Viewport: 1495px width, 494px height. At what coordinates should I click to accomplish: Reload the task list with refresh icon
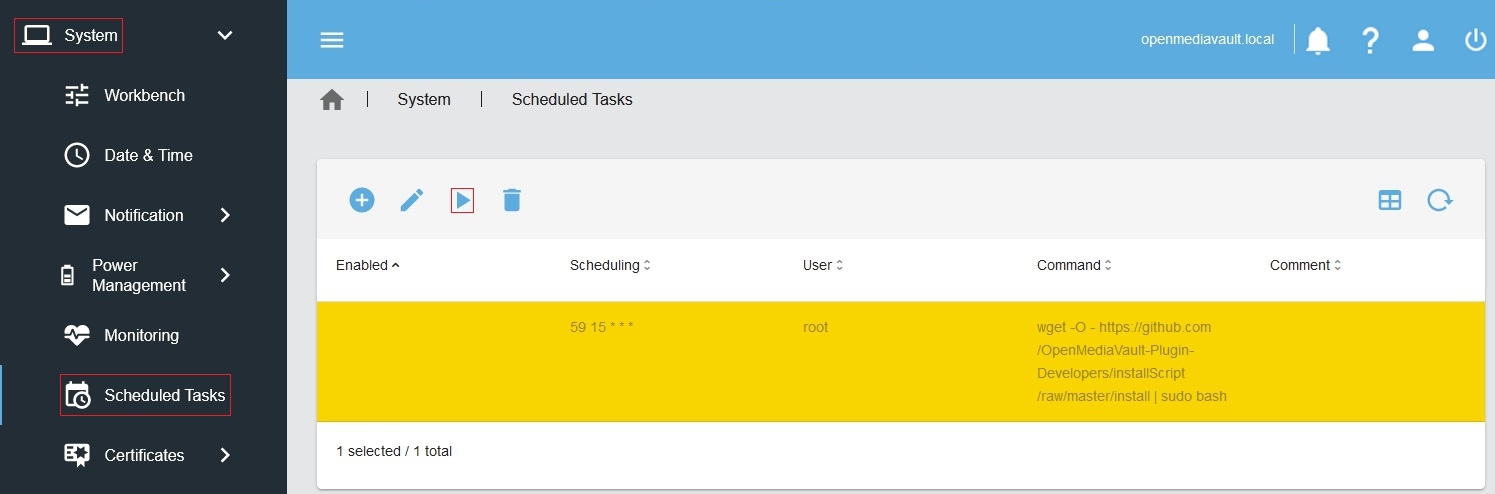pyautogui.click(x=1439, y=200)
